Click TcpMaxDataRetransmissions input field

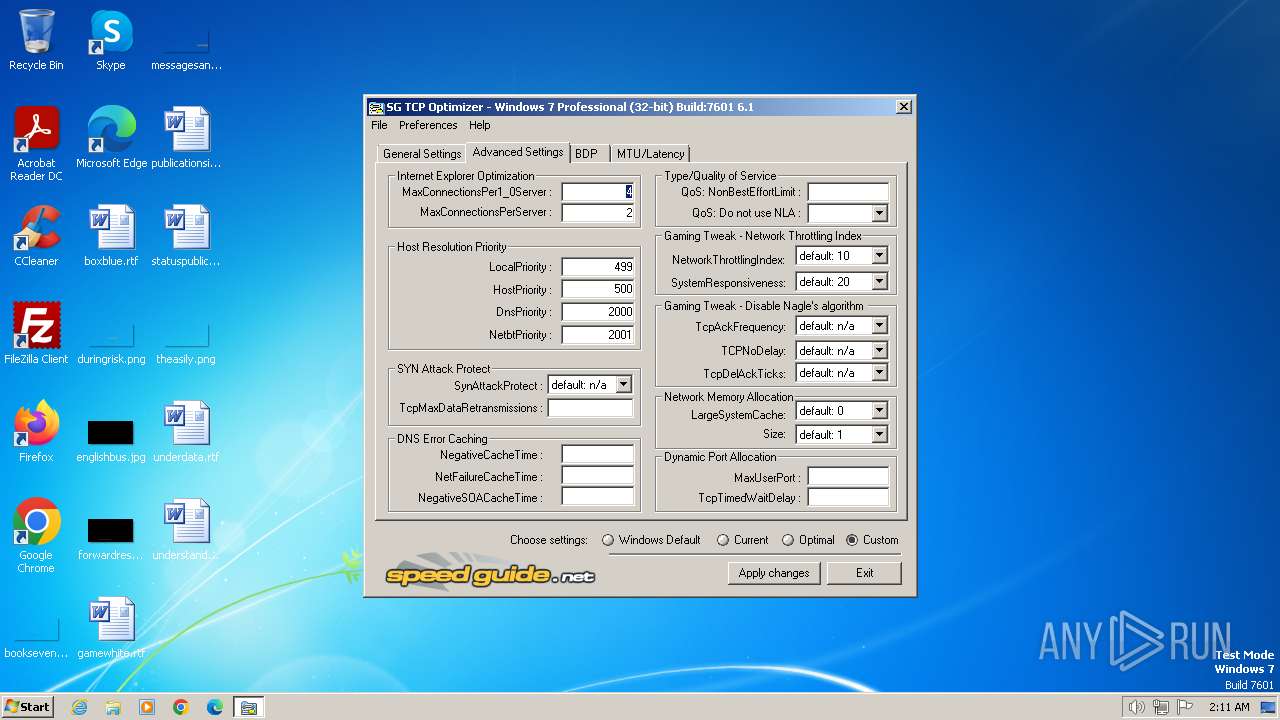pos(590,408)
